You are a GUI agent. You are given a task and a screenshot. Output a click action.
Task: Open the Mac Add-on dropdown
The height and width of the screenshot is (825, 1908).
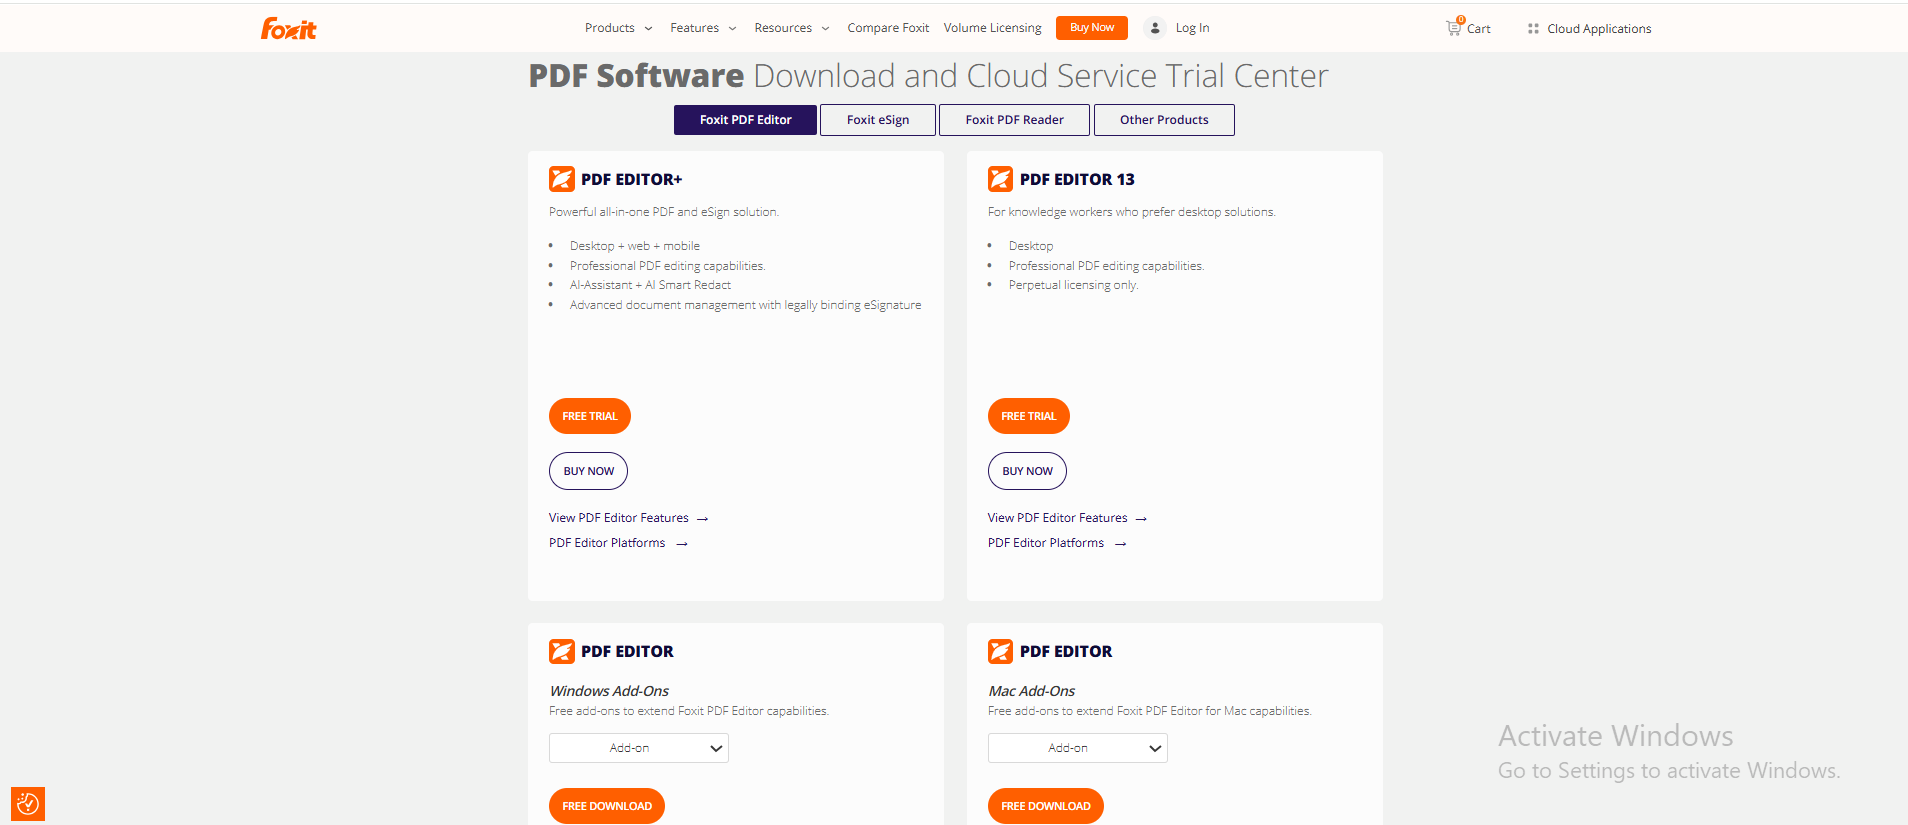(x=1077, y=748)
